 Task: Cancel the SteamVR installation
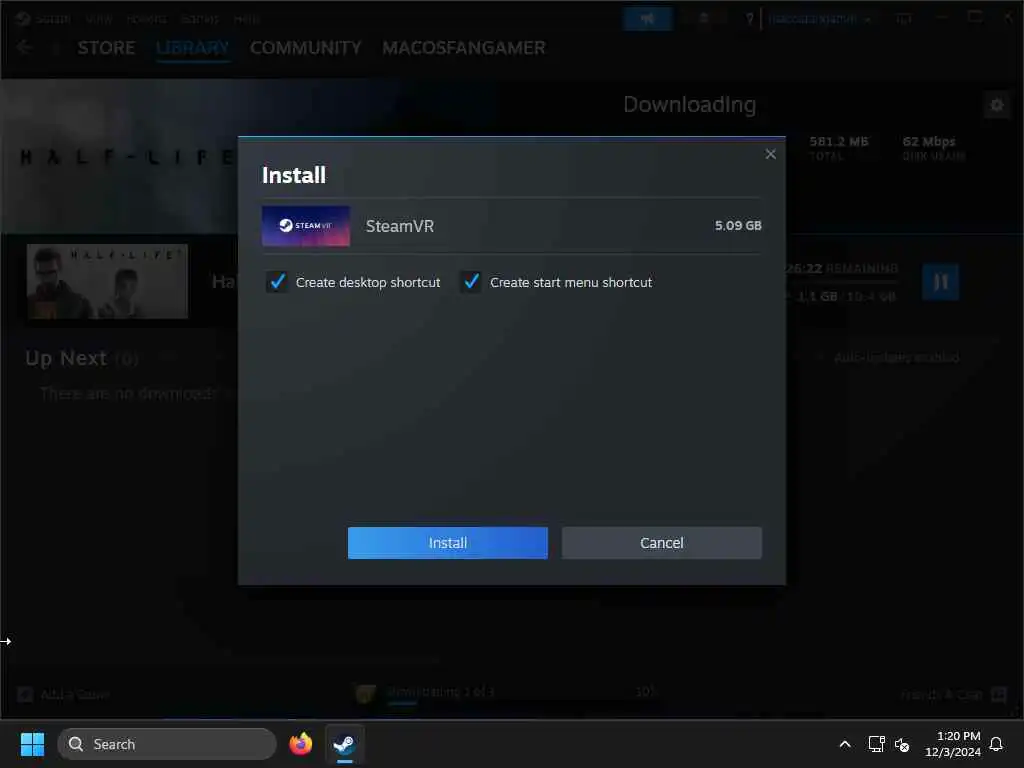(x=662, y=543)
